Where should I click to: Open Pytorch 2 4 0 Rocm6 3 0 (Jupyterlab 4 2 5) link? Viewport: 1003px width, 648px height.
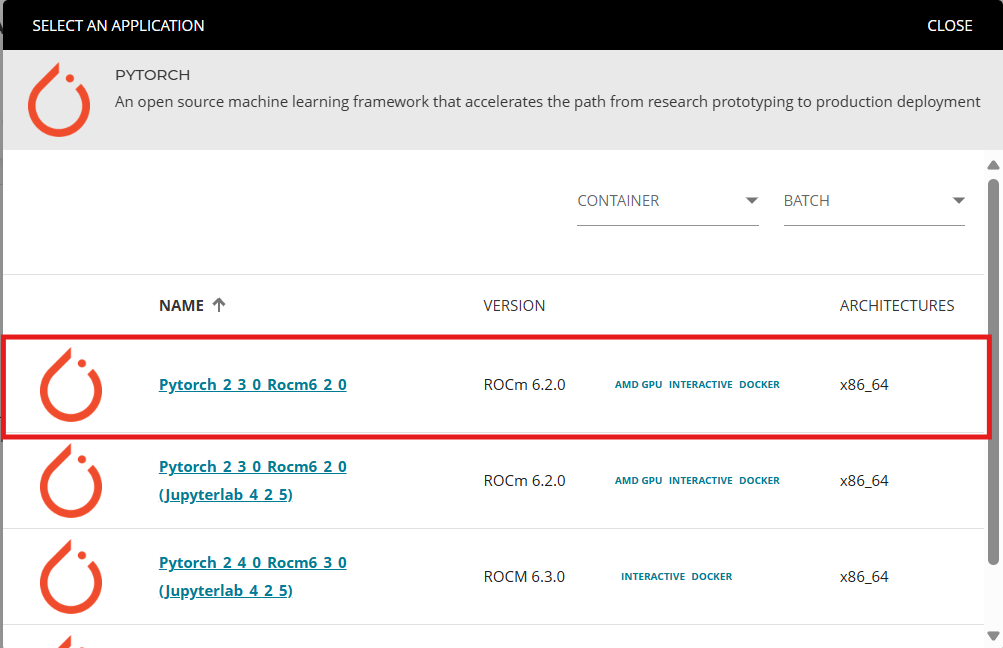coord(253,576)
